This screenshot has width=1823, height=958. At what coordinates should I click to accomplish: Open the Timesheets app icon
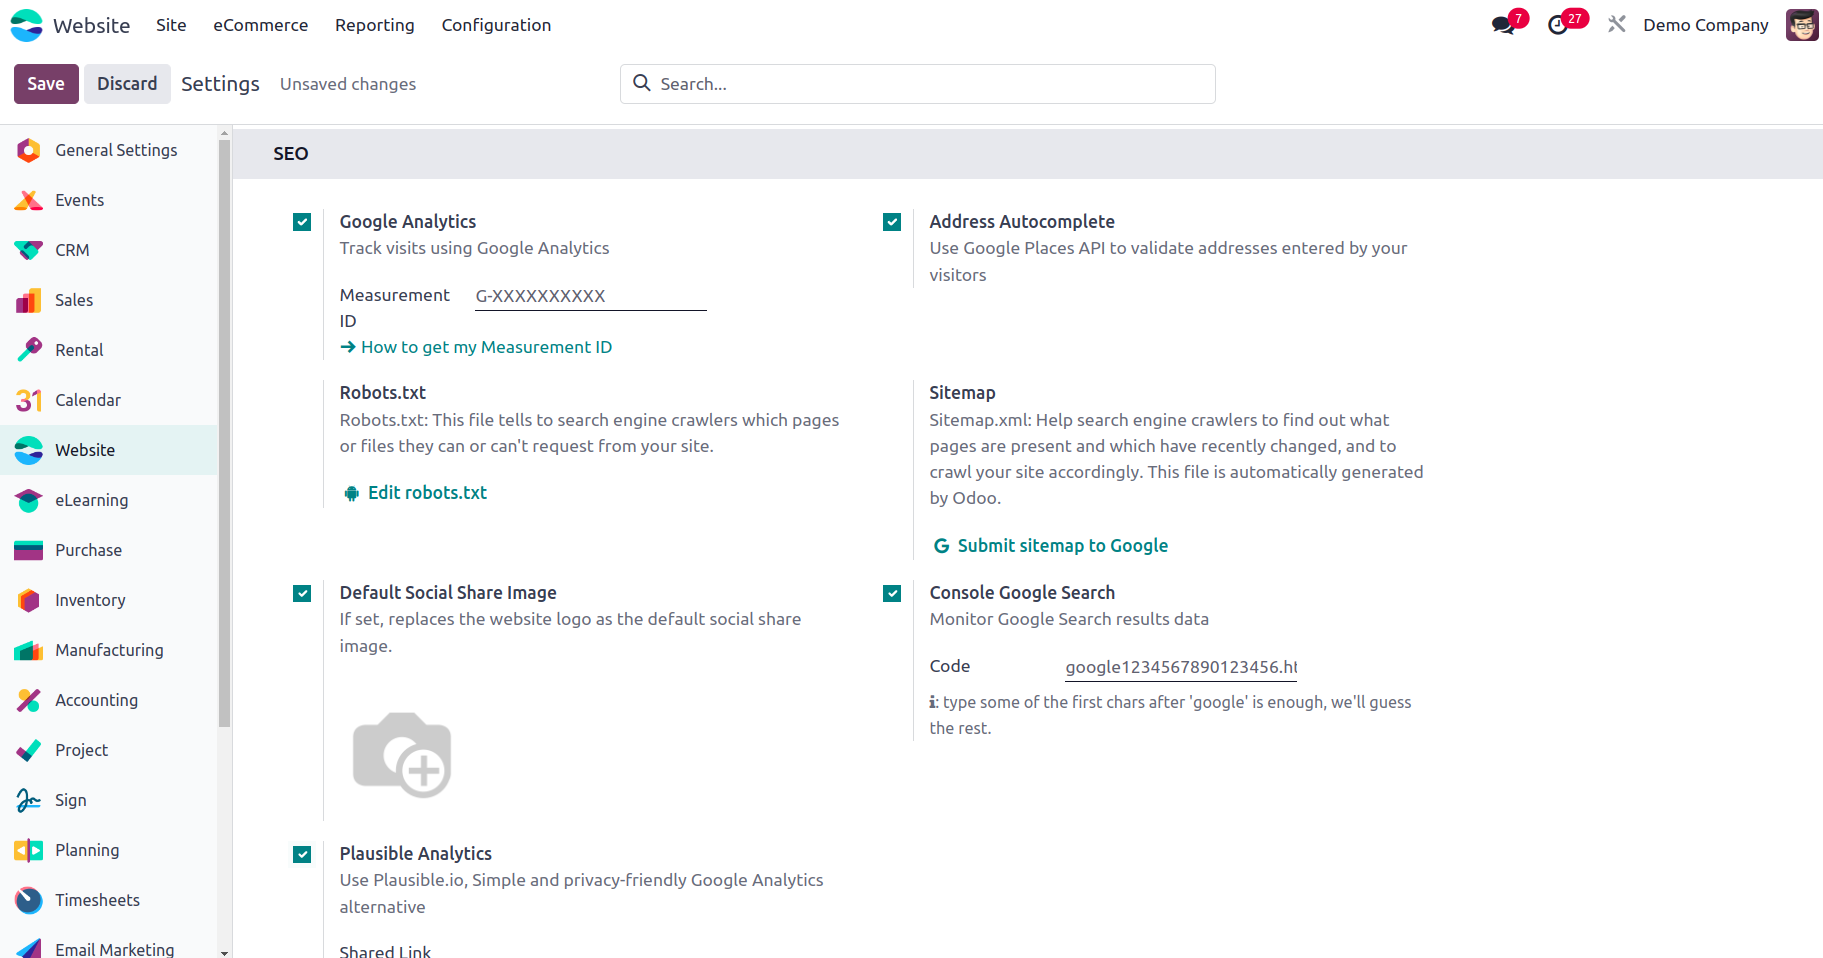pyautogui.click(x=28, y=900)
